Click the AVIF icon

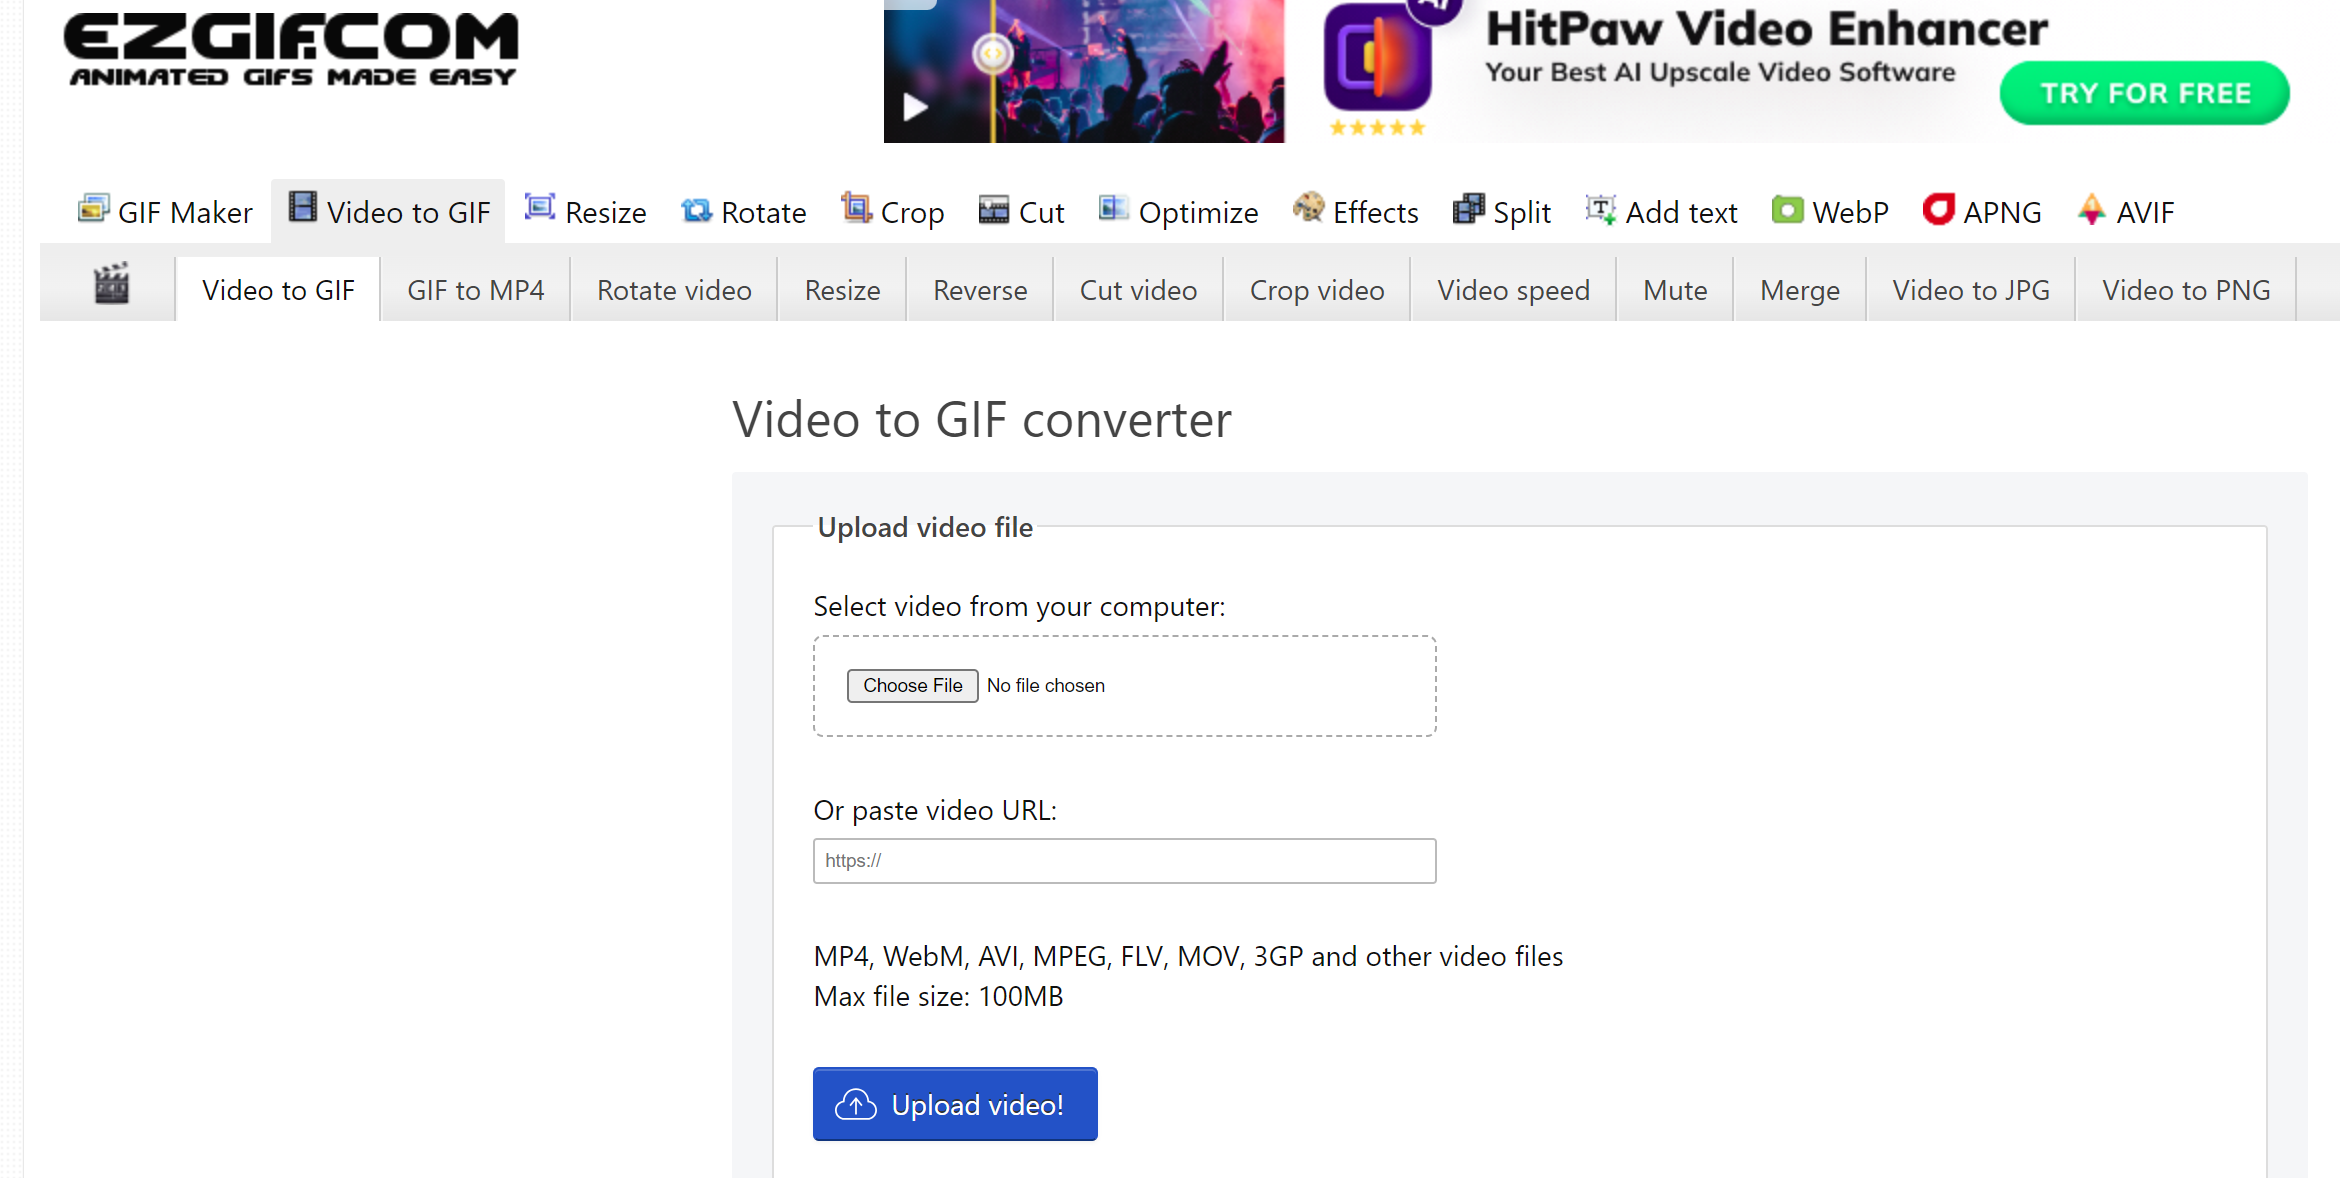[x=2092, y=209]
